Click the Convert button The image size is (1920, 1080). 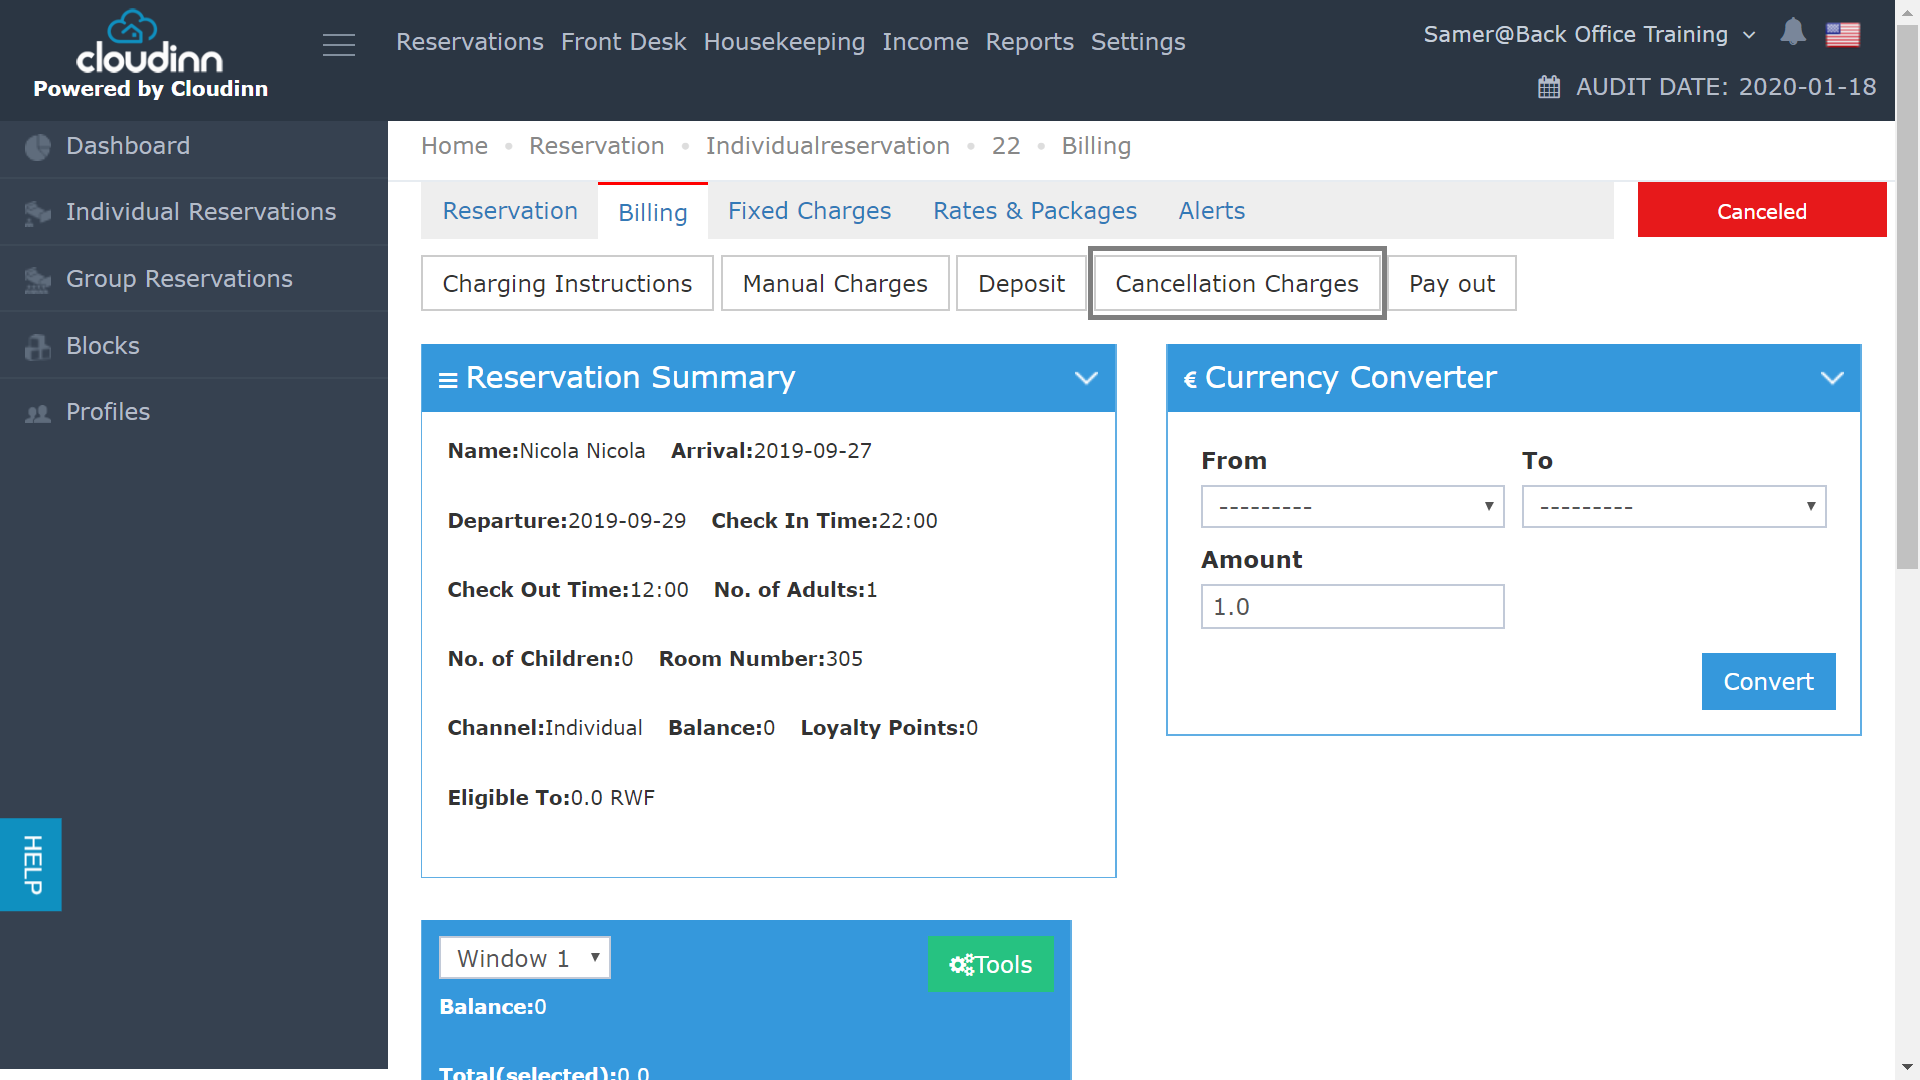tap(1768, 682)
